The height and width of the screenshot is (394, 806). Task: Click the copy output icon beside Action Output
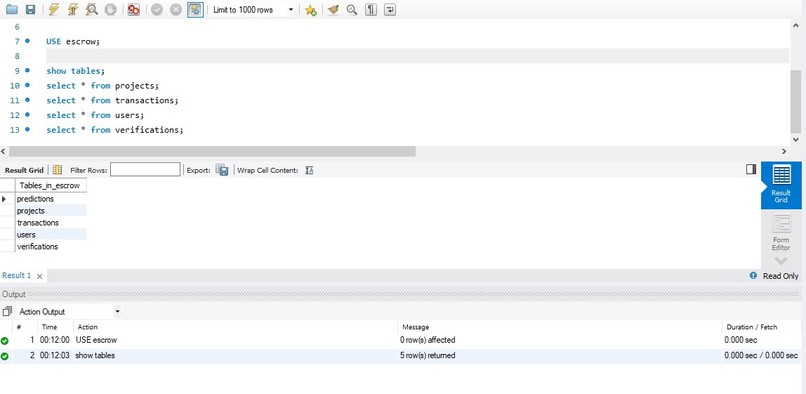[x=7, y=312]
